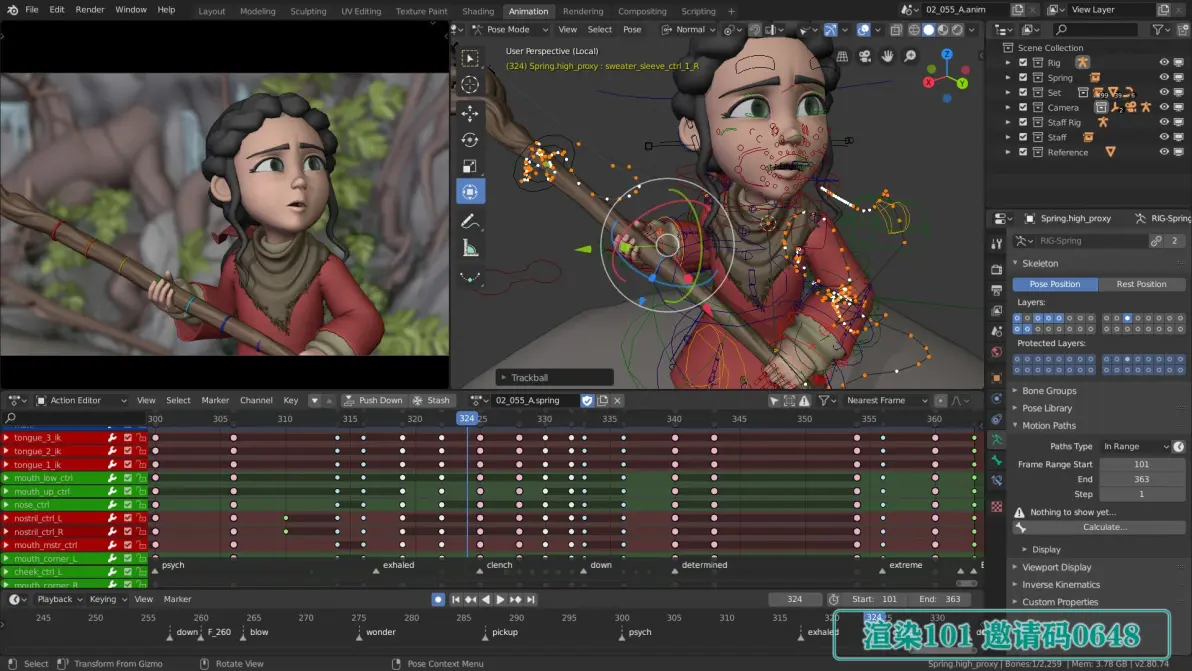Screen dimensions: 1192x671
Task: Toggle the tongue_3_ik channel mute checkbox
Action: (x=128, y=438)
